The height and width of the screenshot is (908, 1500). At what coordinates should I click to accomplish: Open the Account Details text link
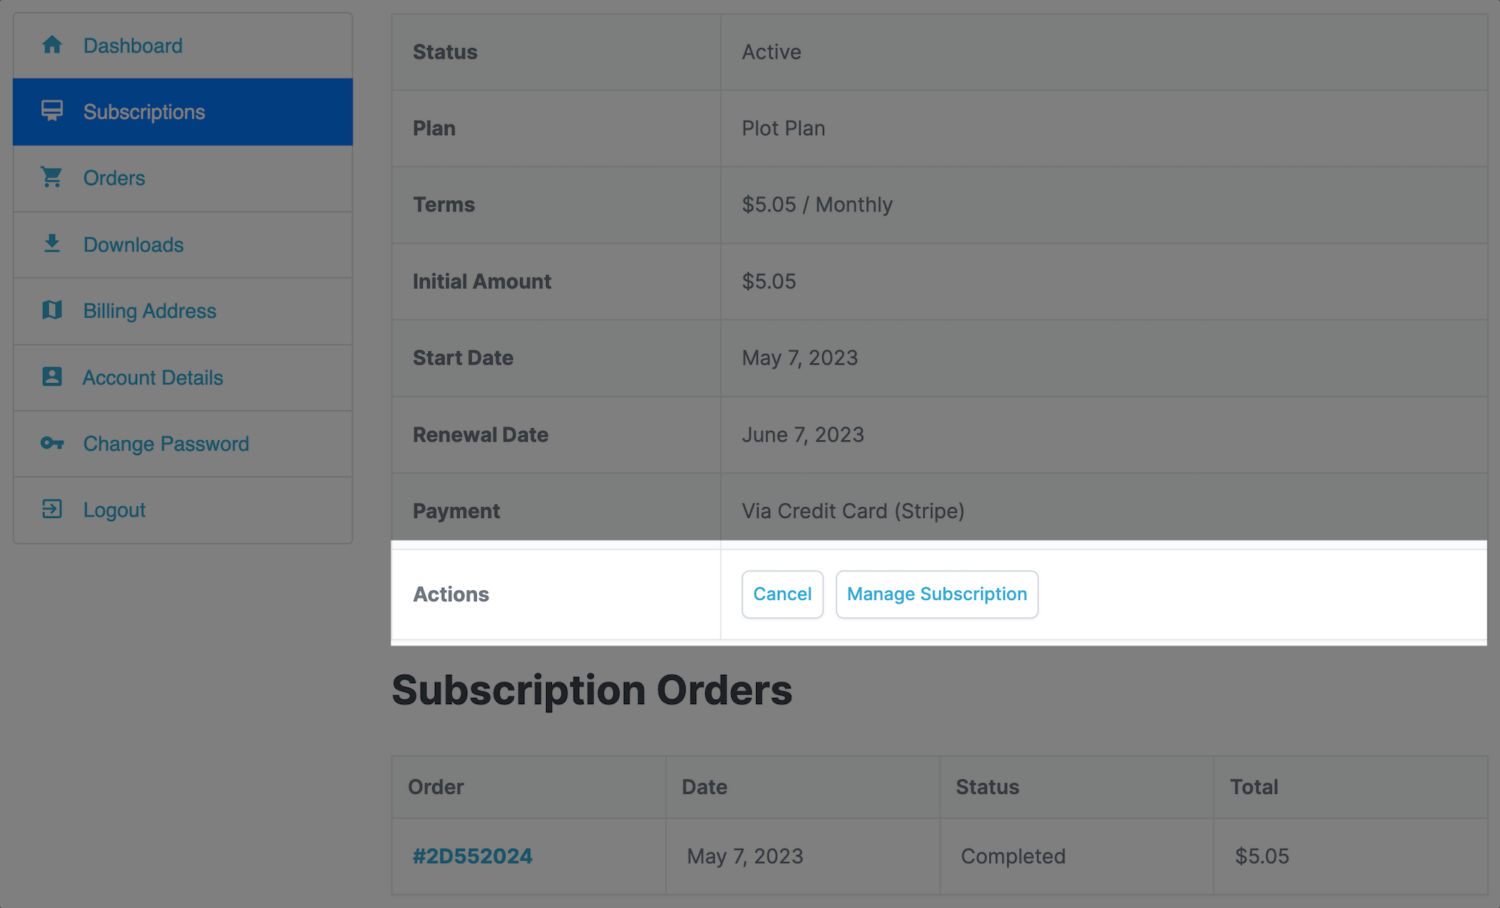[x=153, y=378]
